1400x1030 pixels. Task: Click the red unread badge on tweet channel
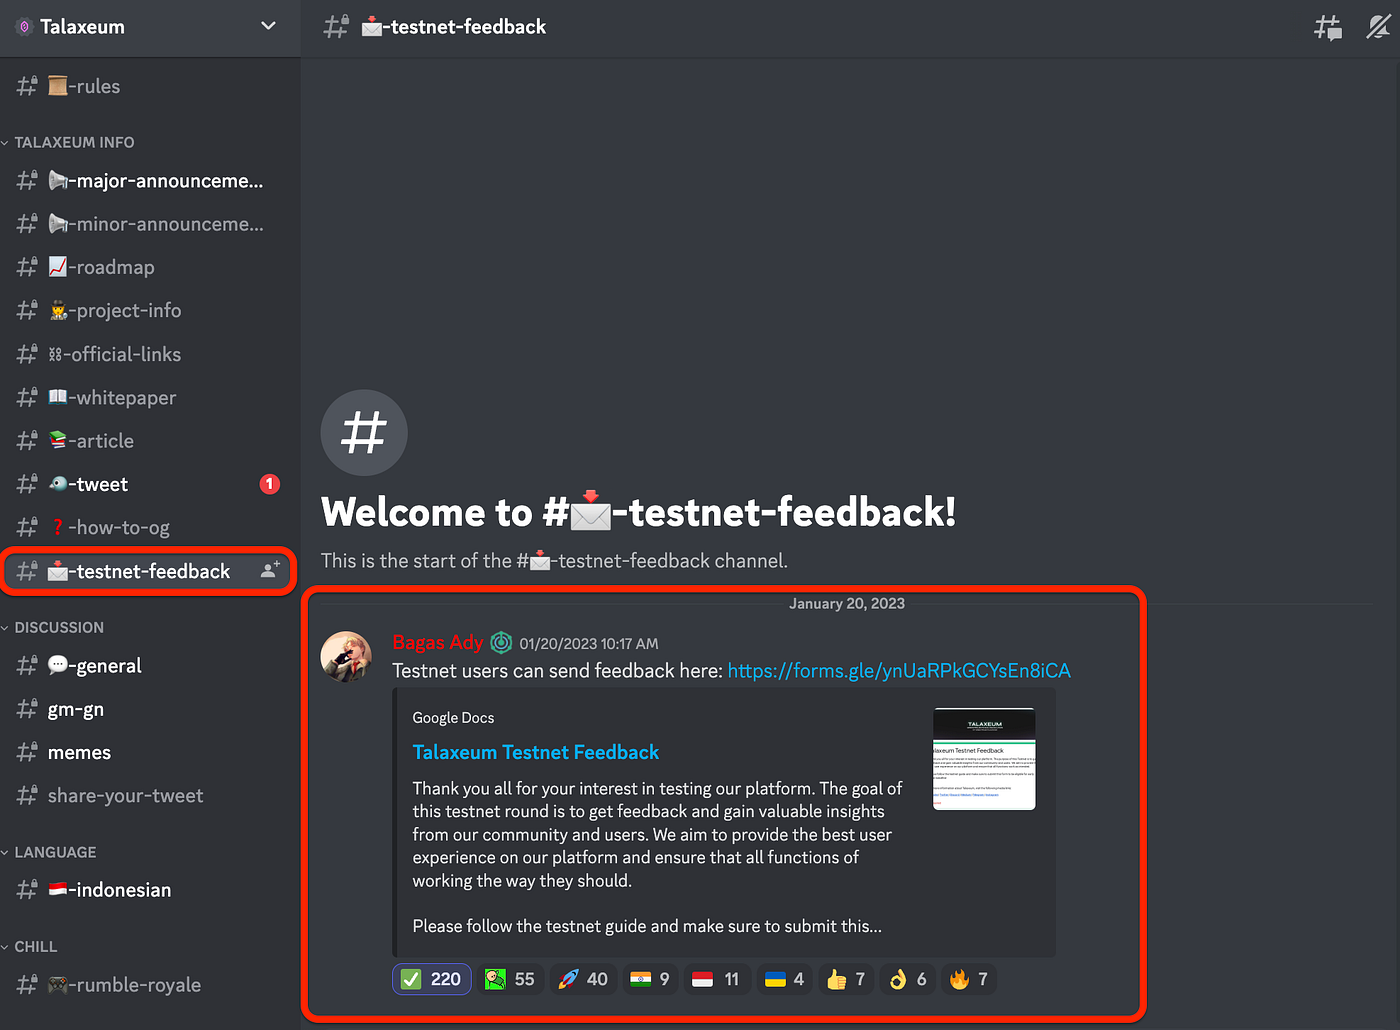point(270,484)
